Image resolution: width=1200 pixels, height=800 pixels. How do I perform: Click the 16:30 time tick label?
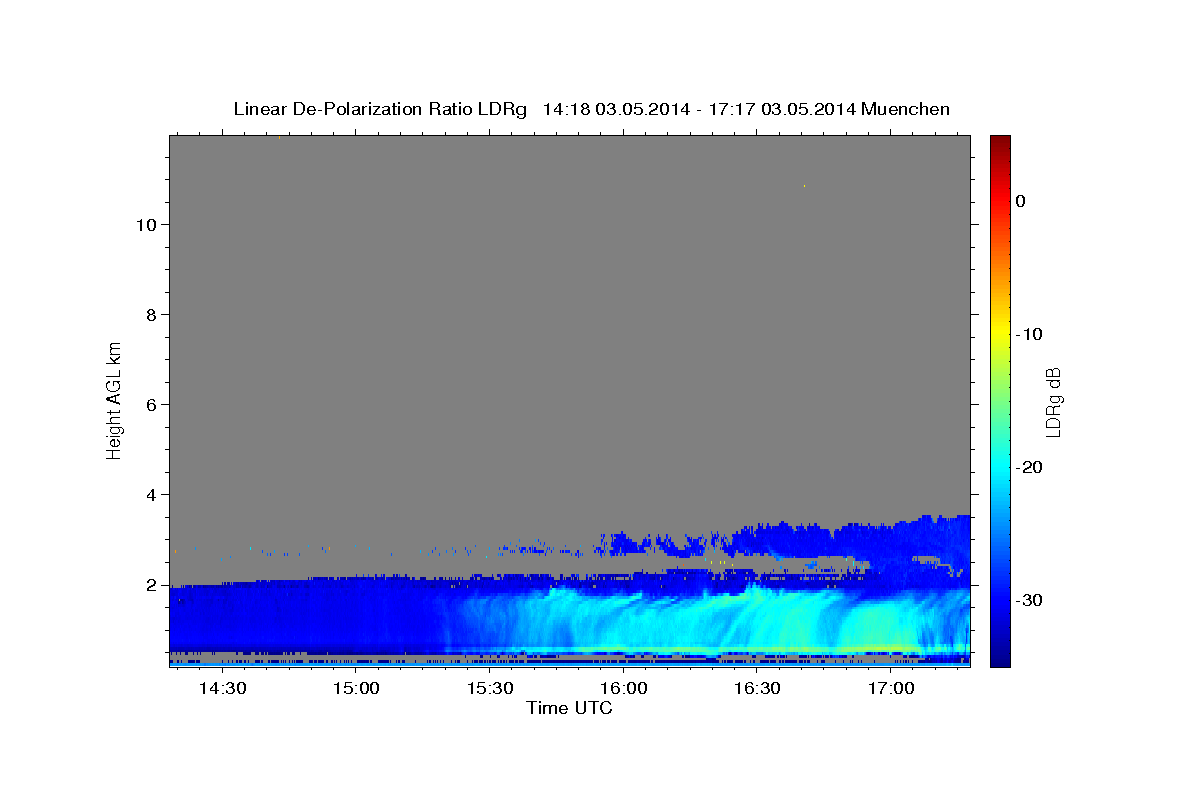757,689
